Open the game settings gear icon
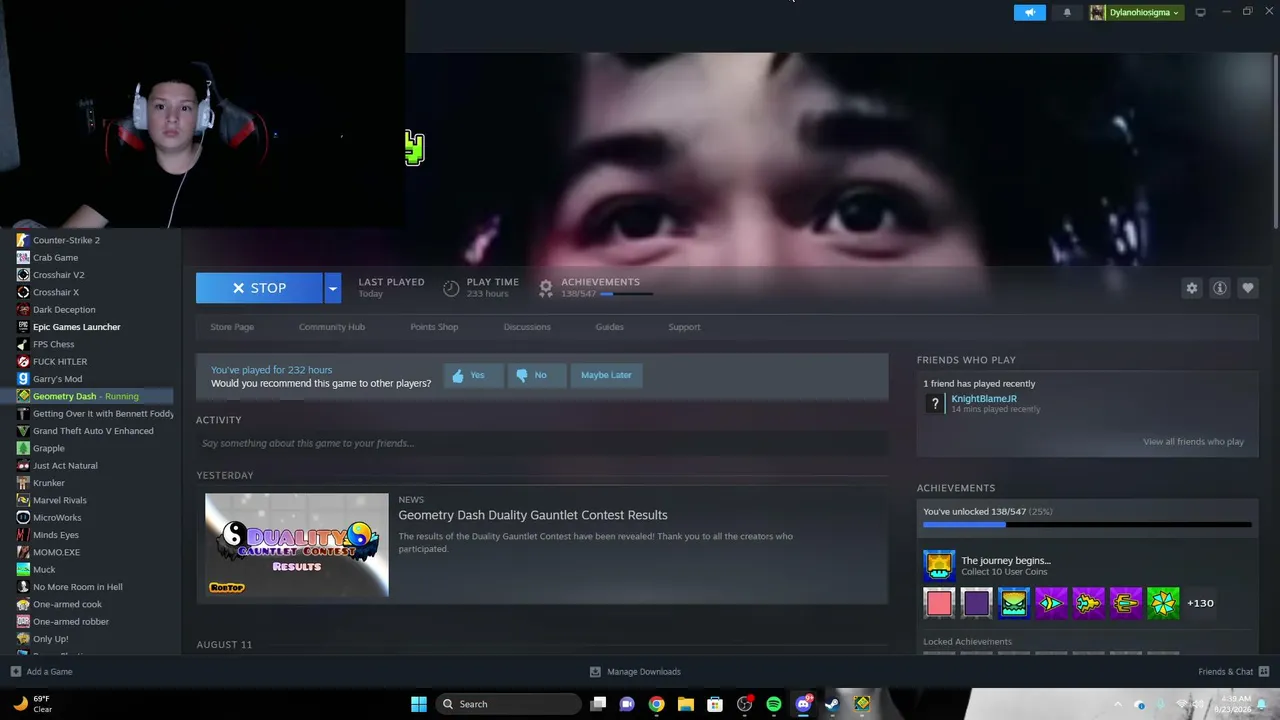 click(x=1191, y=288)
